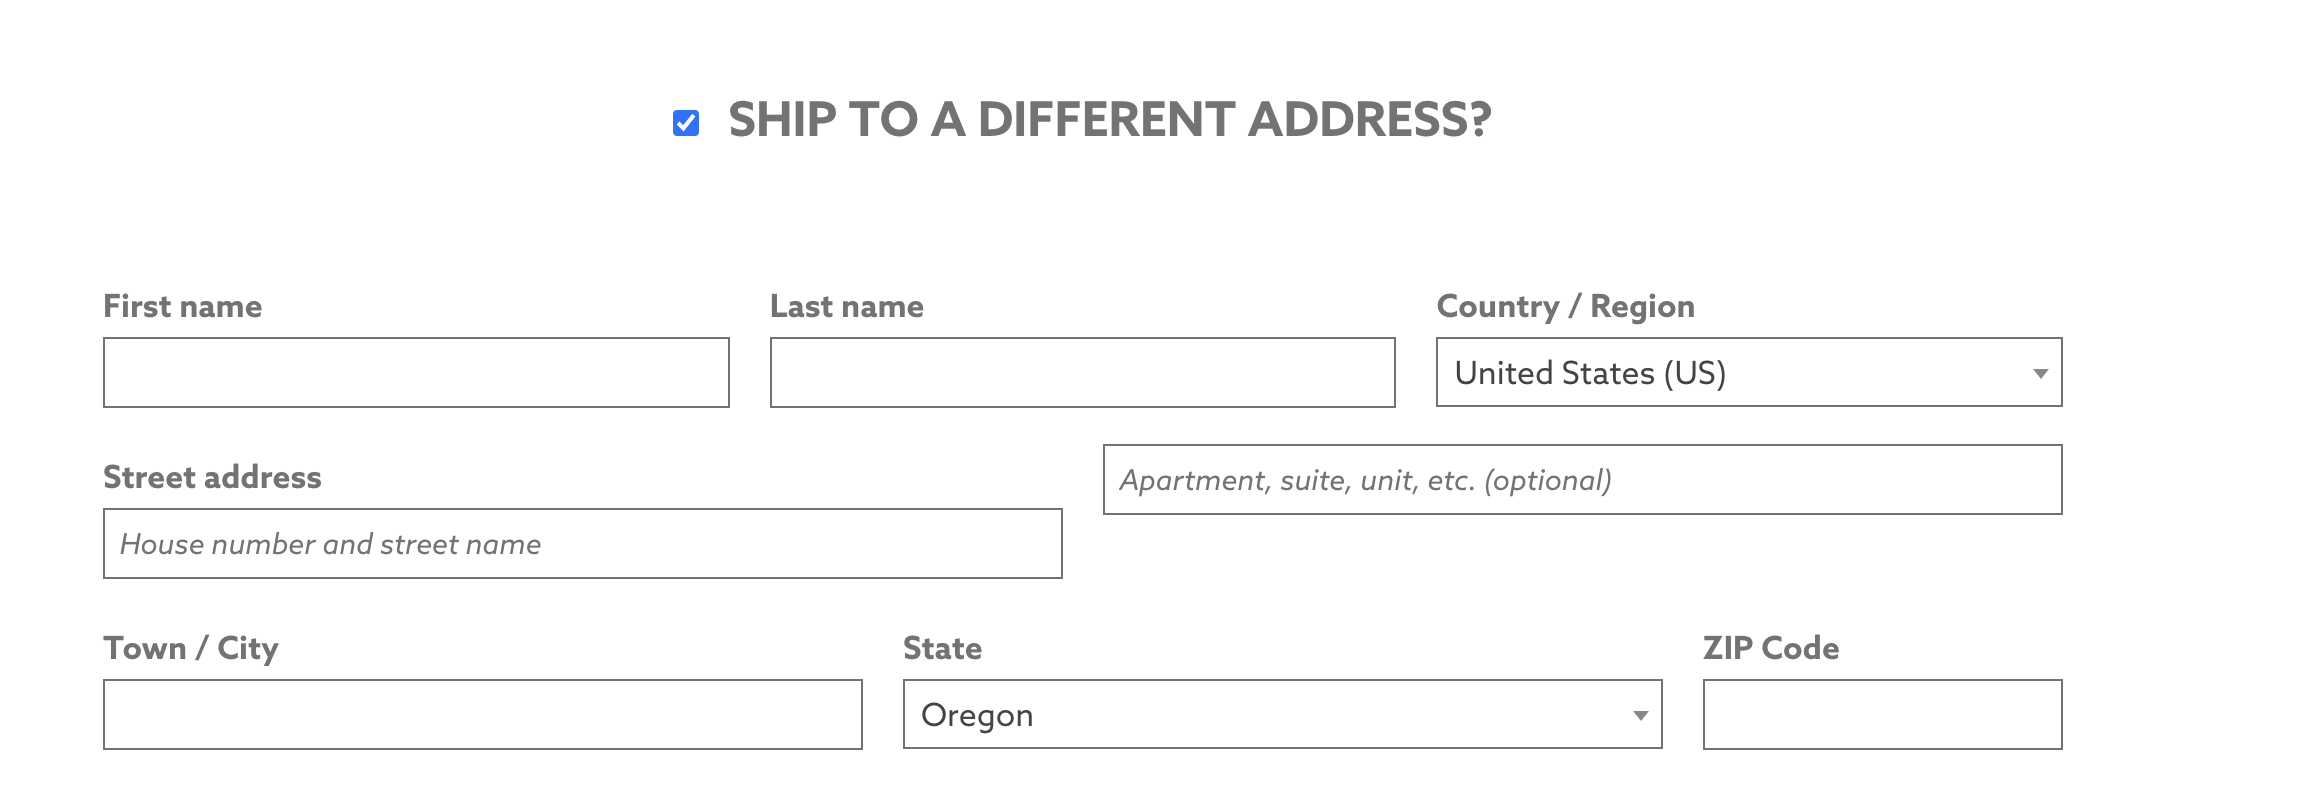Click the 'United States (US)' selected value text
Viewport: 2308px width, 806px height.
1590,373
